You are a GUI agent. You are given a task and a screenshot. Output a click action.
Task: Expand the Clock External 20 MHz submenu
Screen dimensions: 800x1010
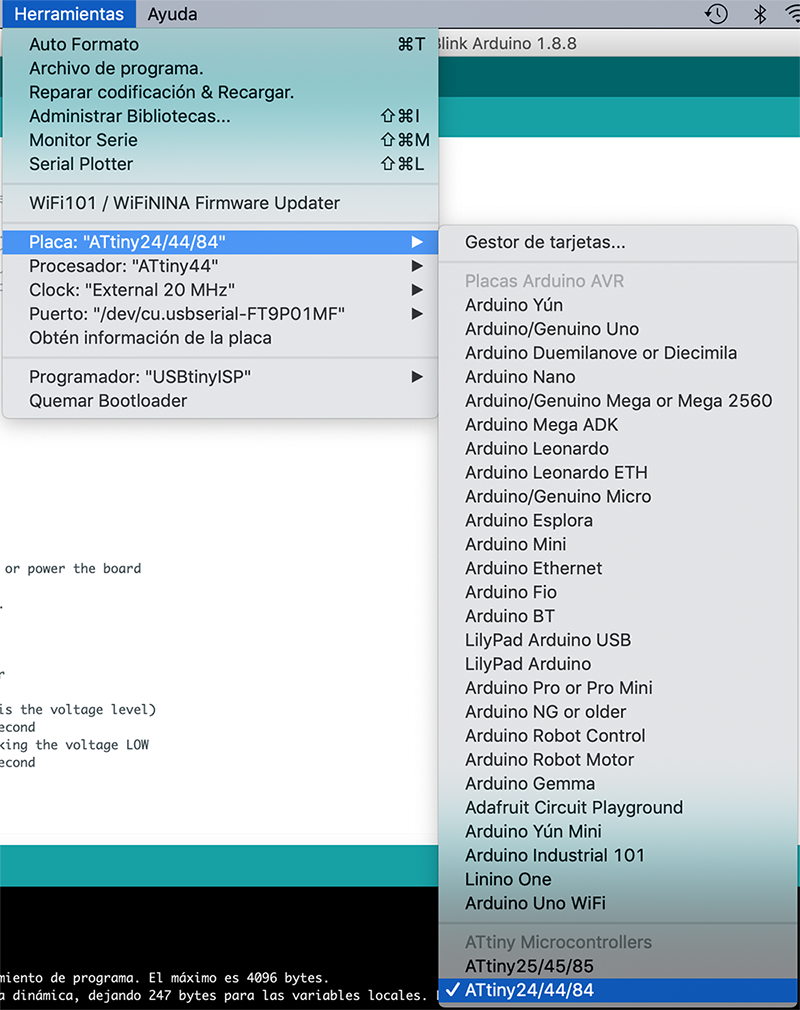tap(220, 290)
